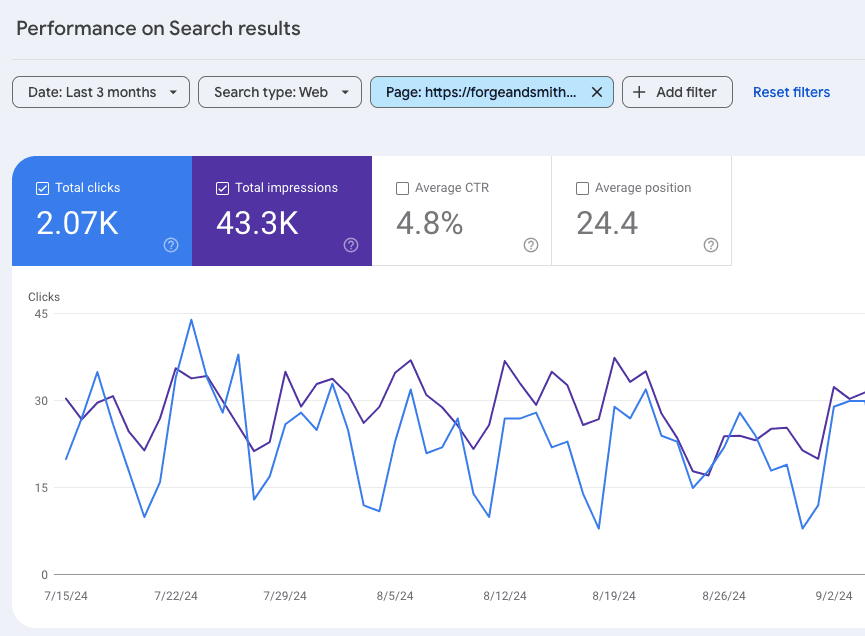Click the Search type dropdown arrow
The width and height of the screenshot is (865, 636).
click(x=346, y=92)
